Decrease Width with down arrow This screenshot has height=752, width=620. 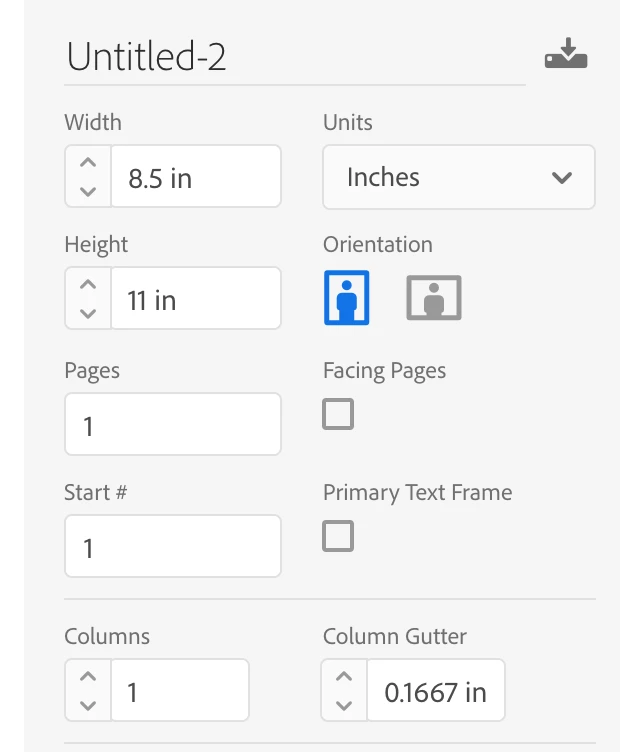point(88,191)
